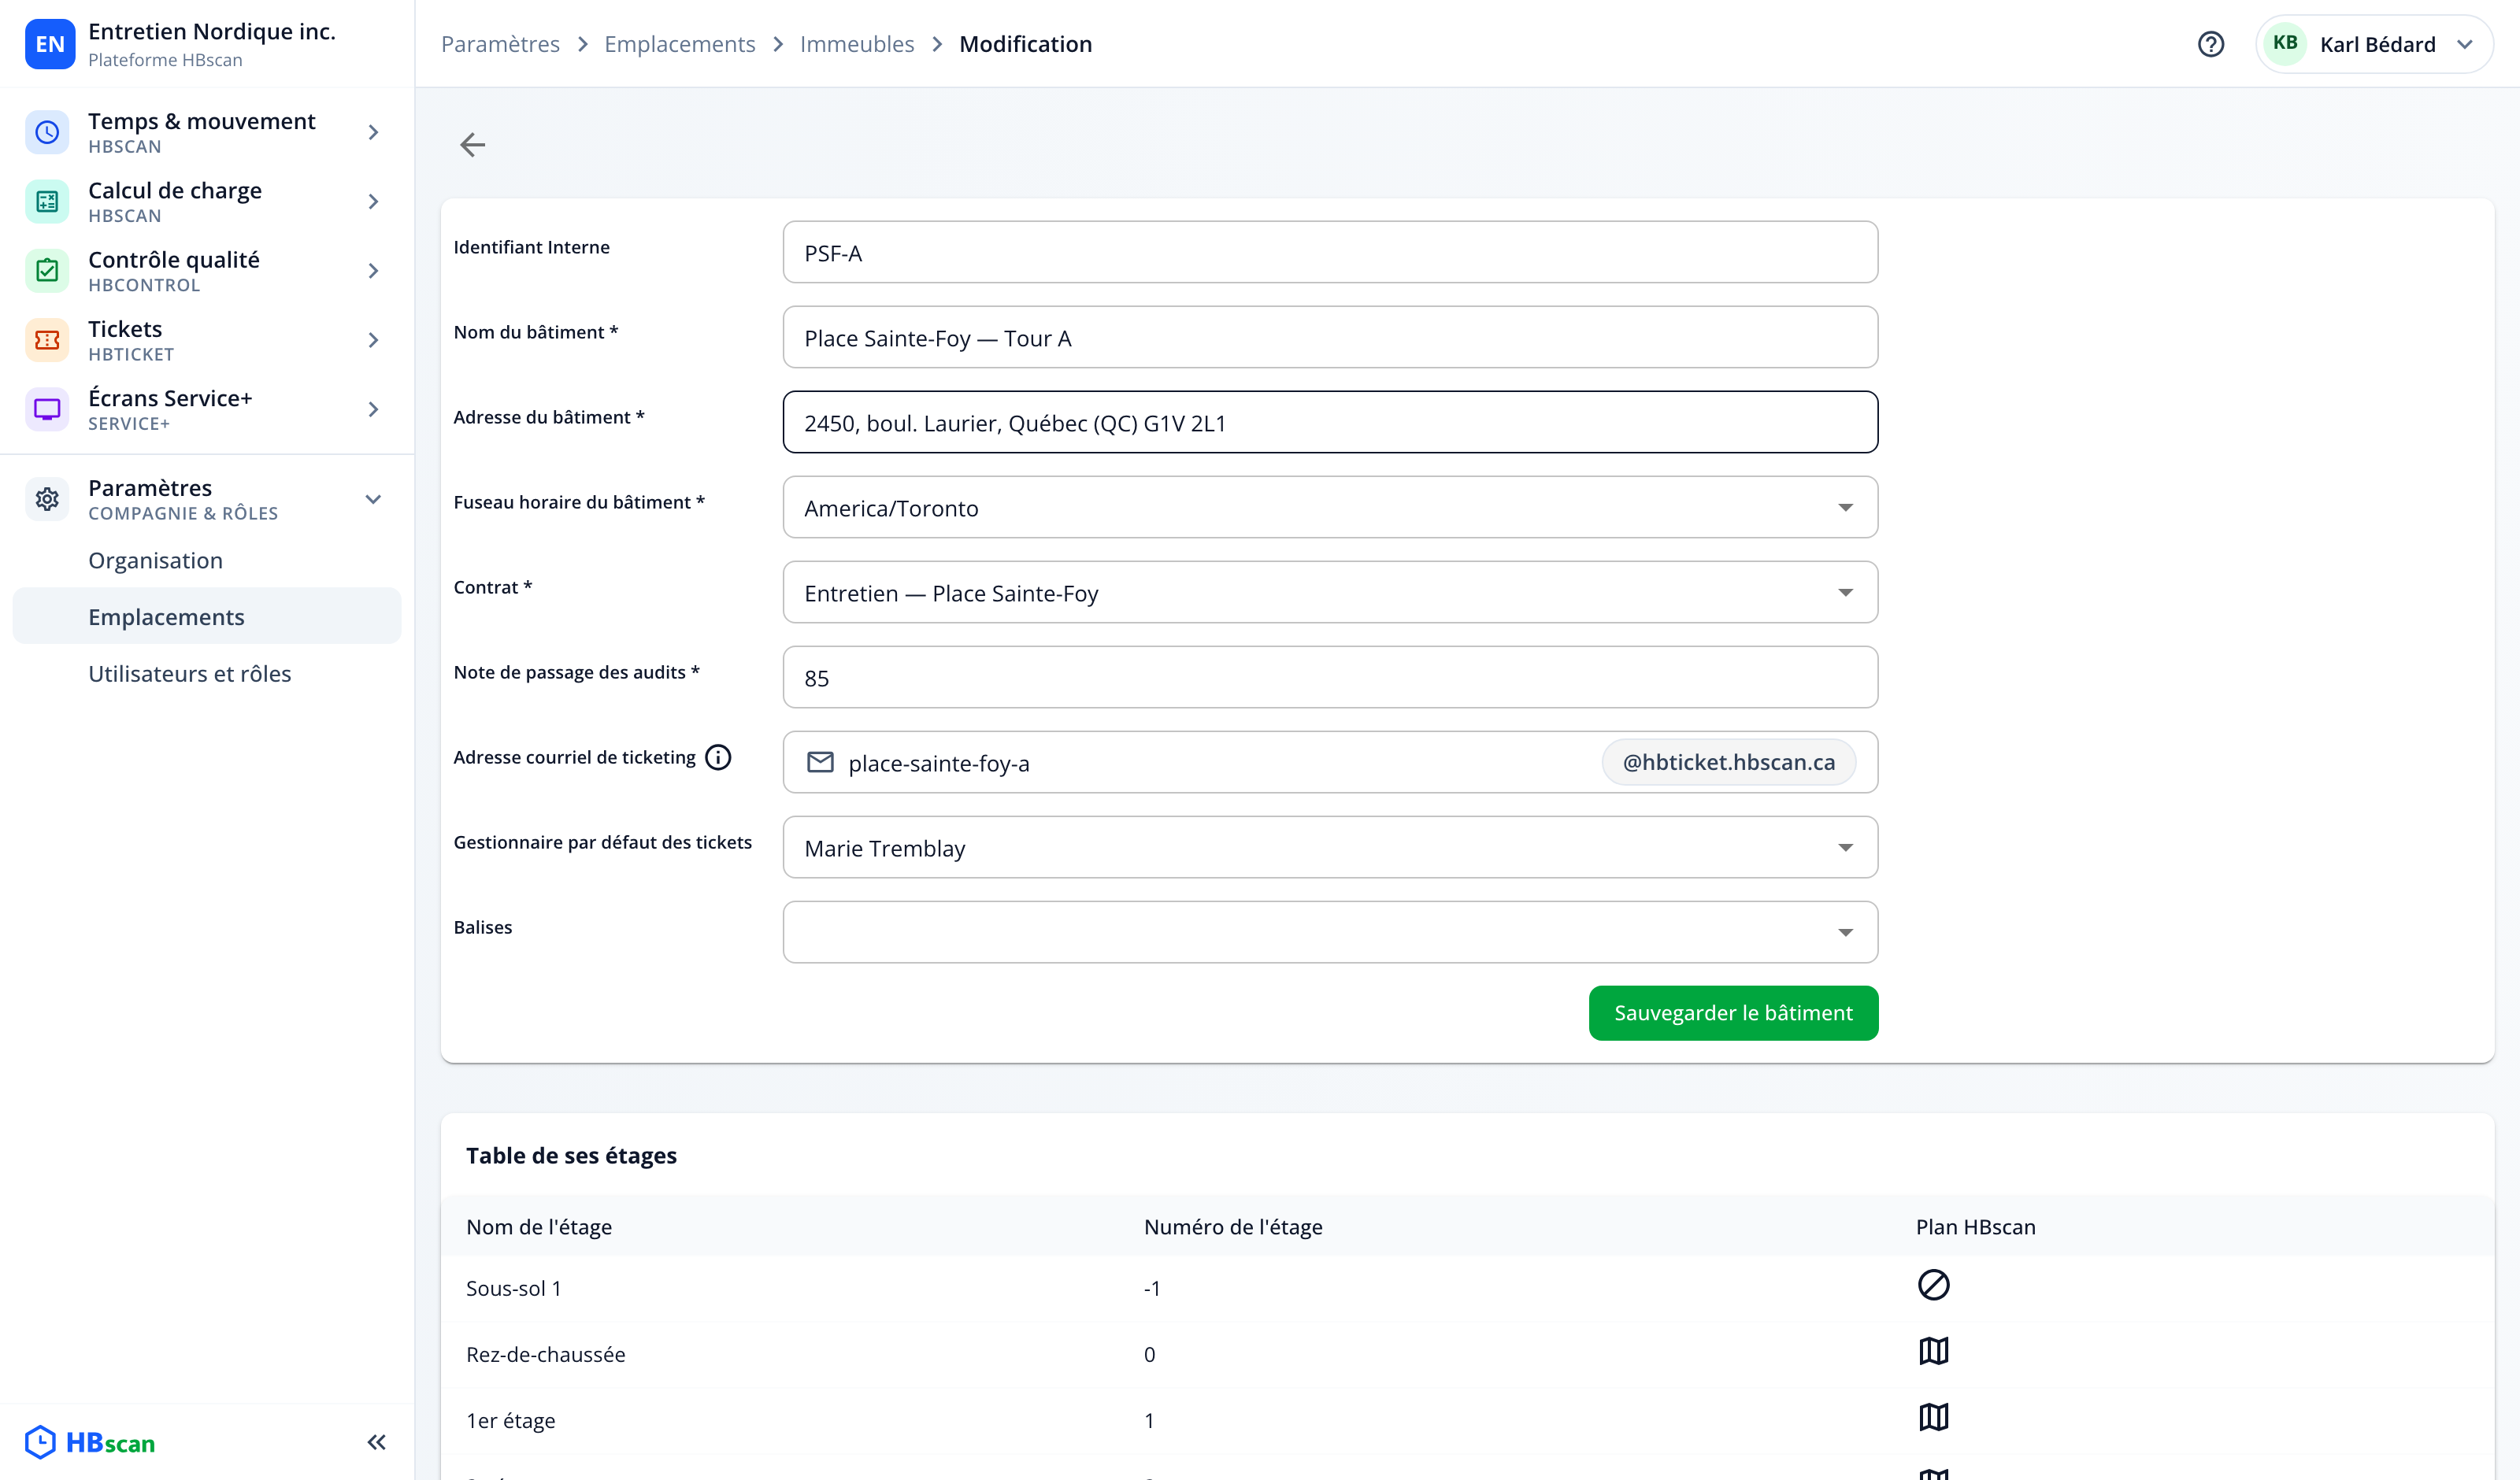Click the Identifiant Interne field PSF-A
The width and height of the screenshot is (2520, 1480).
[x=1330, y=252]
